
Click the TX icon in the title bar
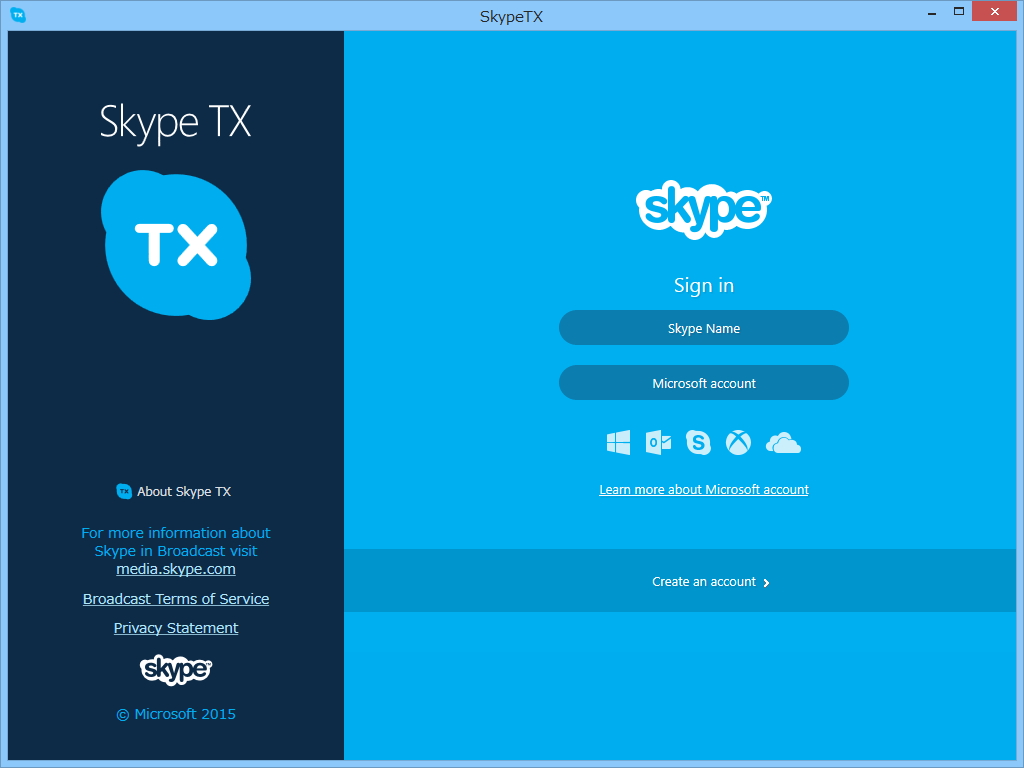click(x=17, y=16)
